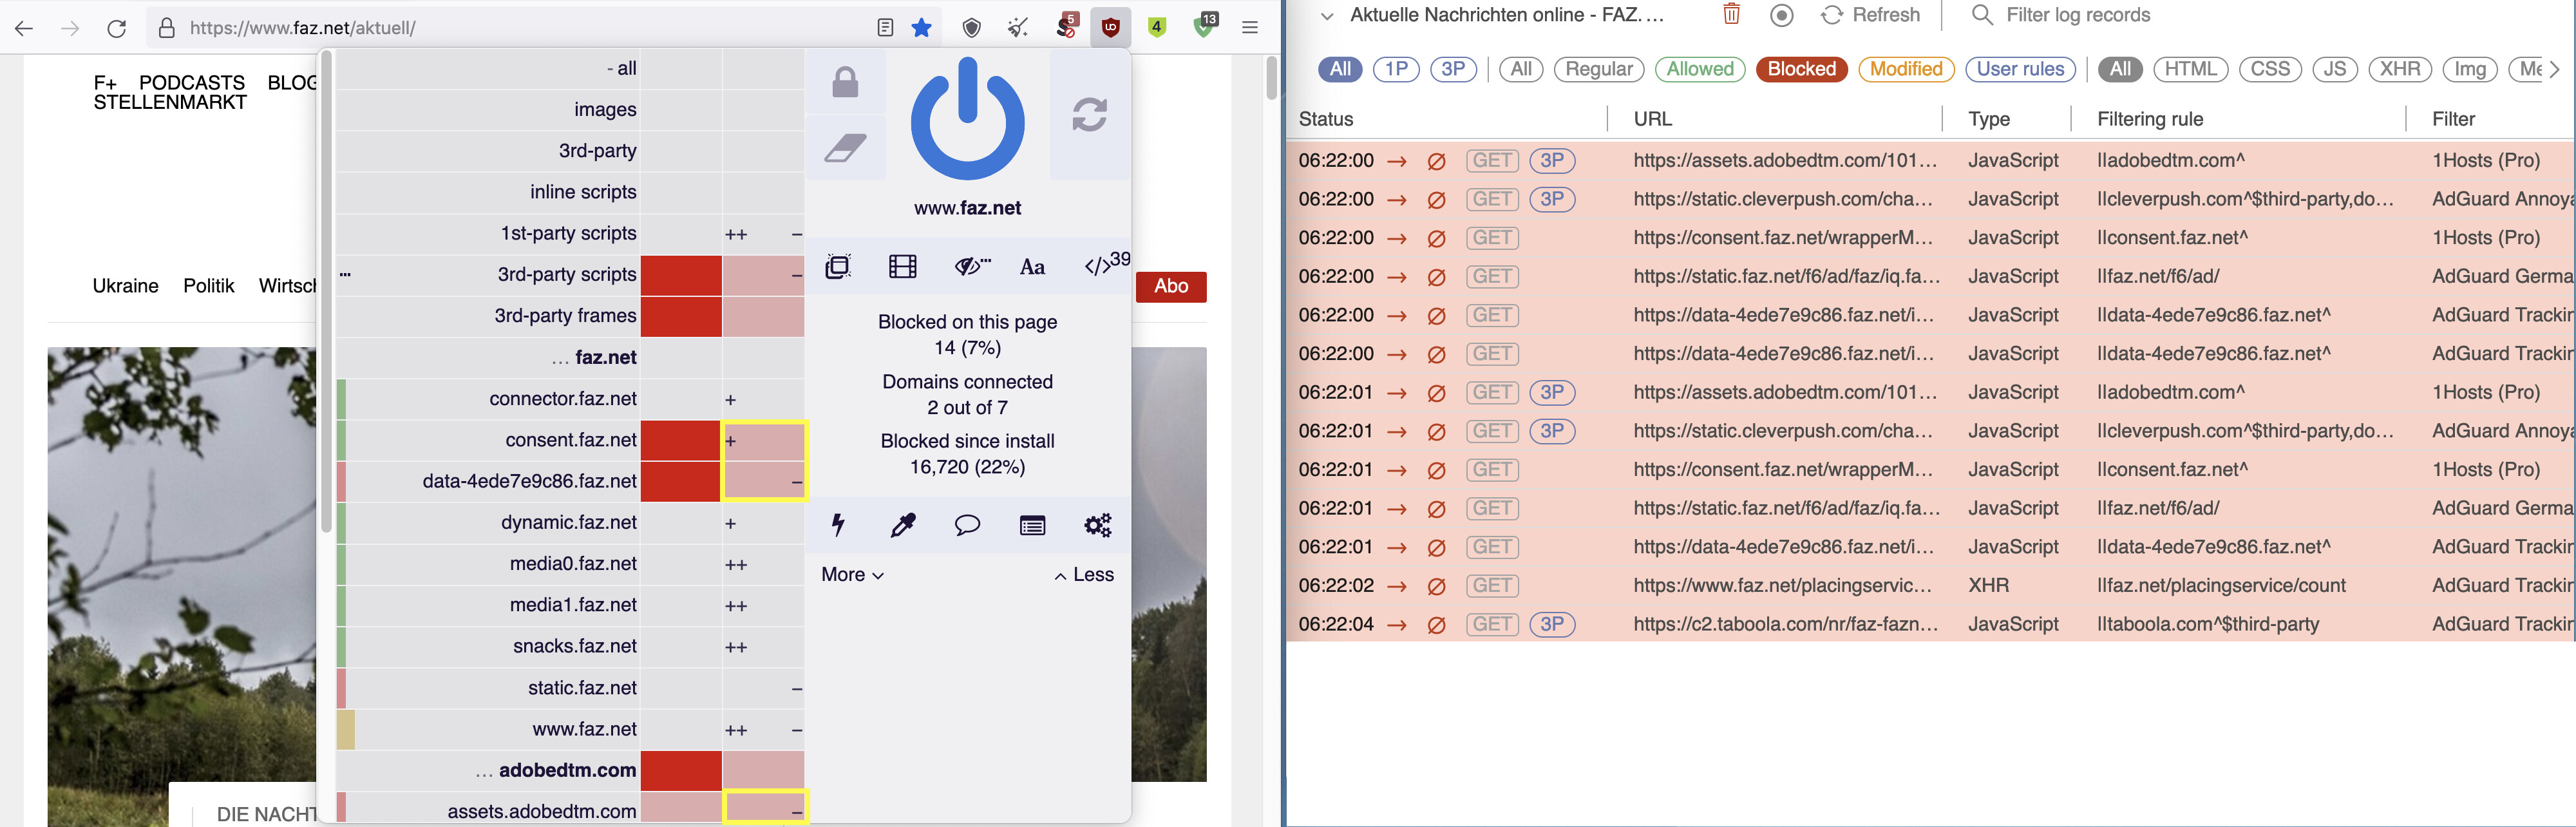Click the green extension icon showing 4
This screenshot has height=827, width=2576.
pos(1157,27)
